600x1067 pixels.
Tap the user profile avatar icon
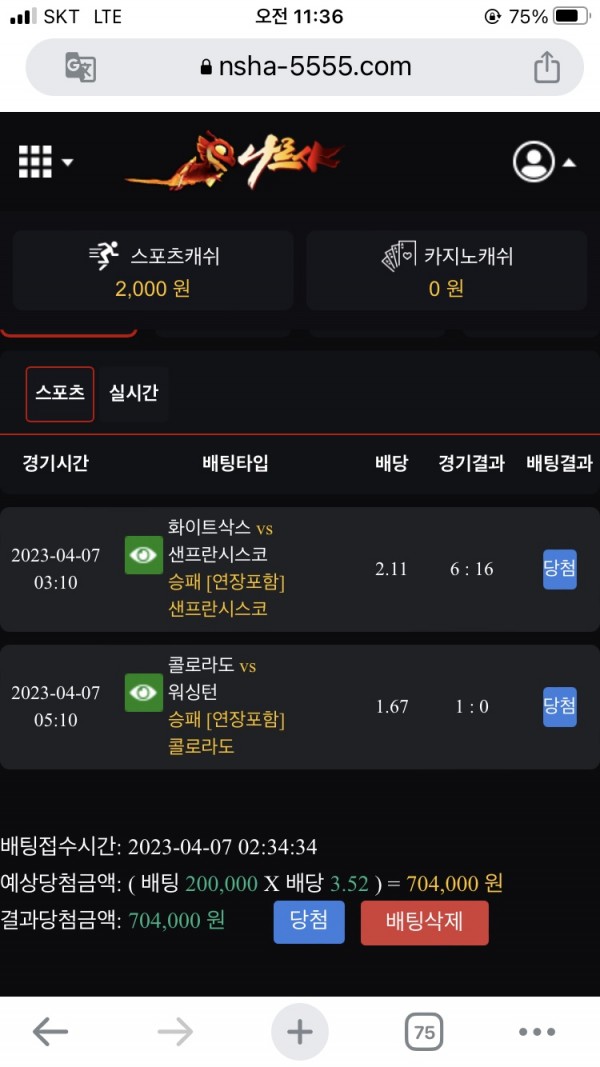click(533, 162)
